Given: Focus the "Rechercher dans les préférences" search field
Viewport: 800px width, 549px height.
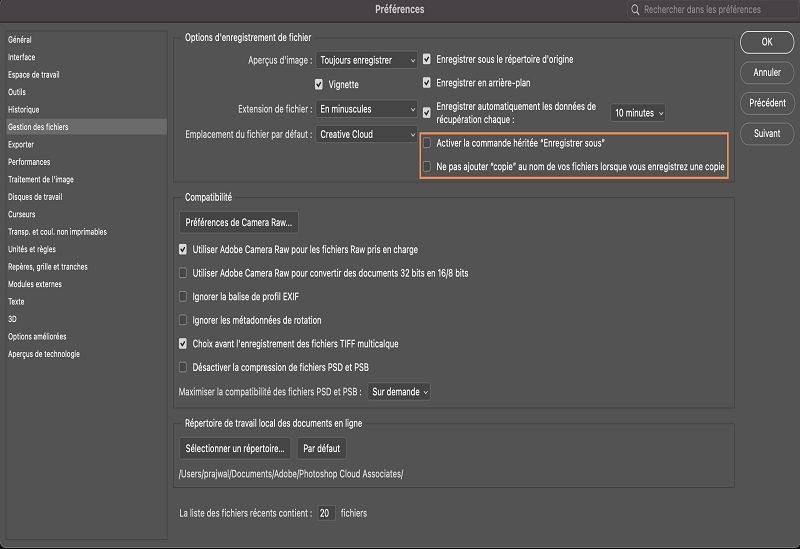Looking at the screenshot, I should click(x=712, y=10).
